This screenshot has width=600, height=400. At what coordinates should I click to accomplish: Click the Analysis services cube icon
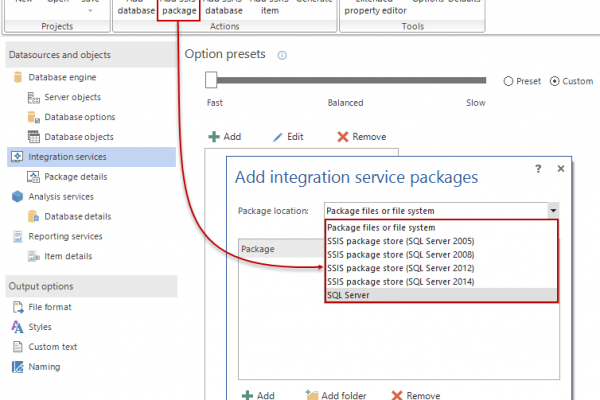tap(18, 196)
